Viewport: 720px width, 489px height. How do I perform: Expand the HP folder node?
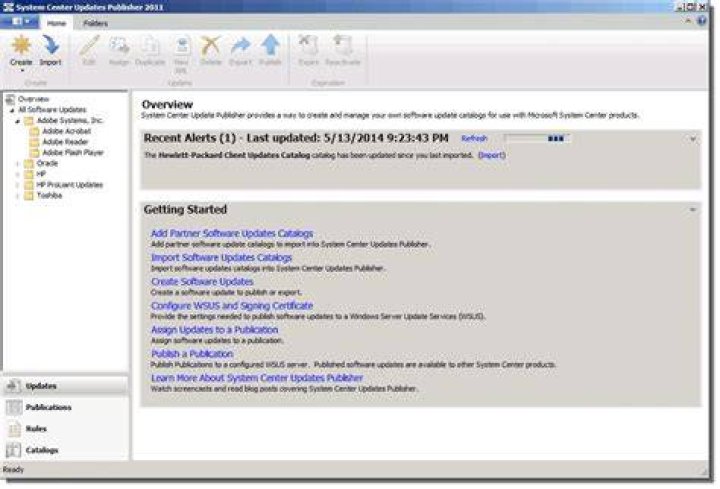[17, 174]
